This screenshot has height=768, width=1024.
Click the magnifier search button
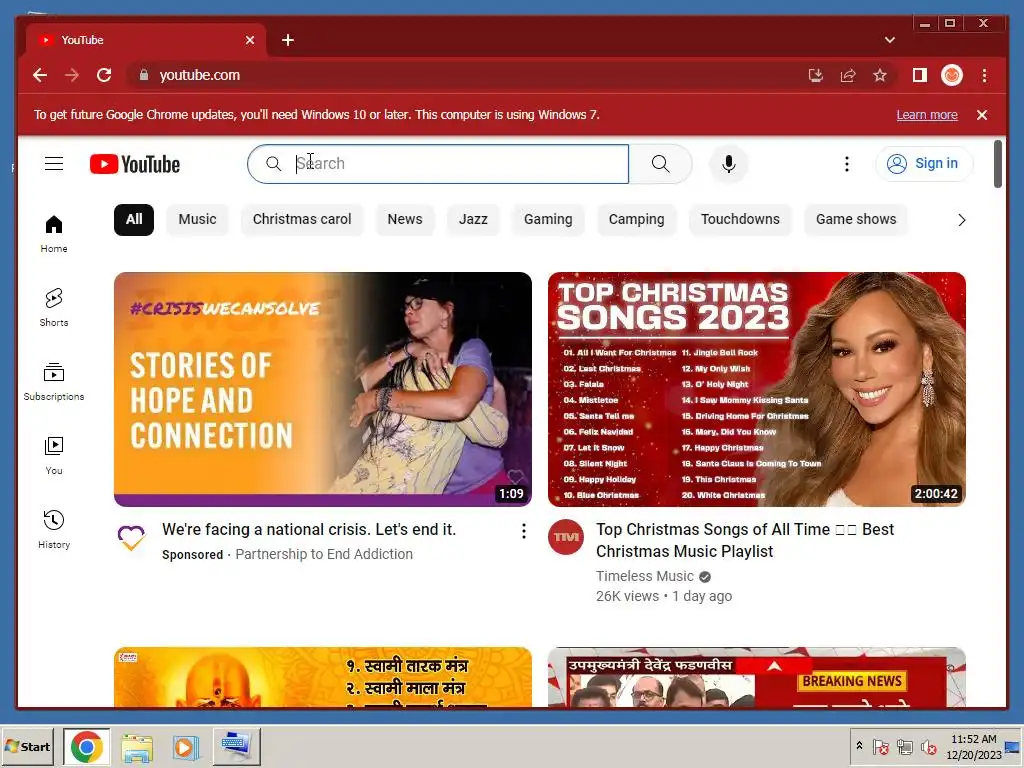pyautogui.click(x=660, y=164)
